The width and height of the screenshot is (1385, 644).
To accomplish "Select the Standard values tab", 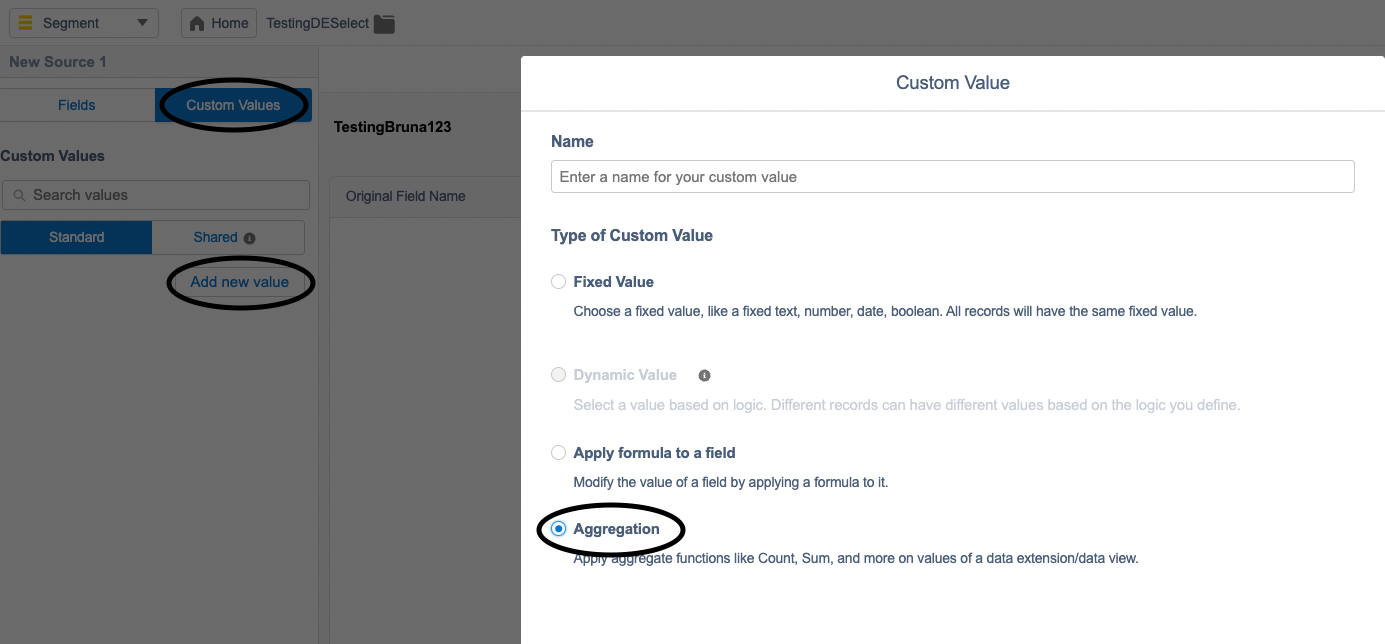I will click(x=77, y=237).
